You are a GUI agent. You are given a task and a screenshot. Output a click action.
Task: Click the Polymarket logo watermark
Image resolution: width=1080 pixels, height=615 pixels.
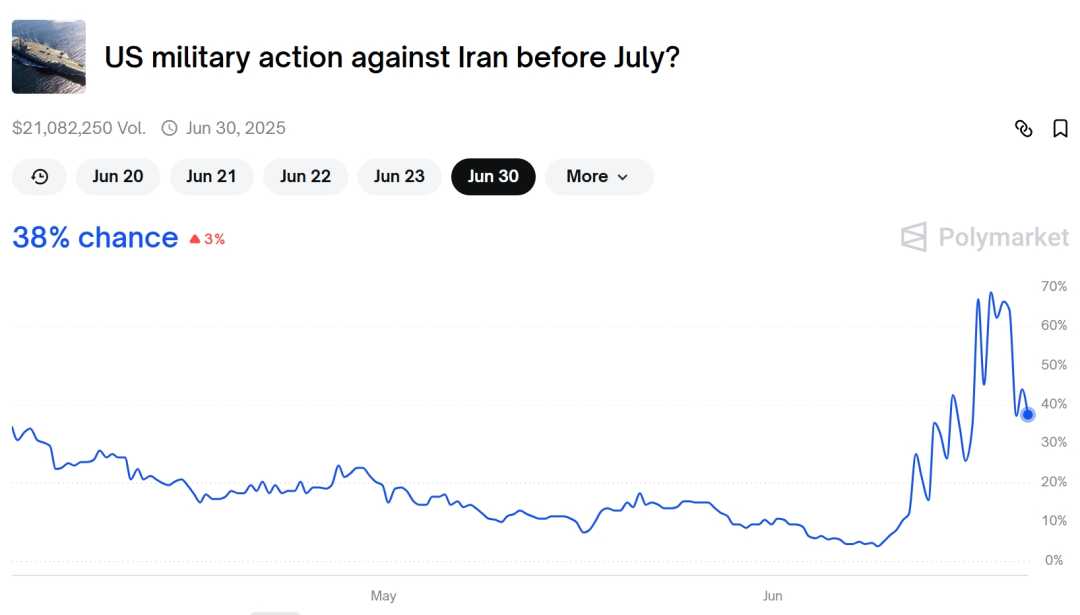coord(984,237)
